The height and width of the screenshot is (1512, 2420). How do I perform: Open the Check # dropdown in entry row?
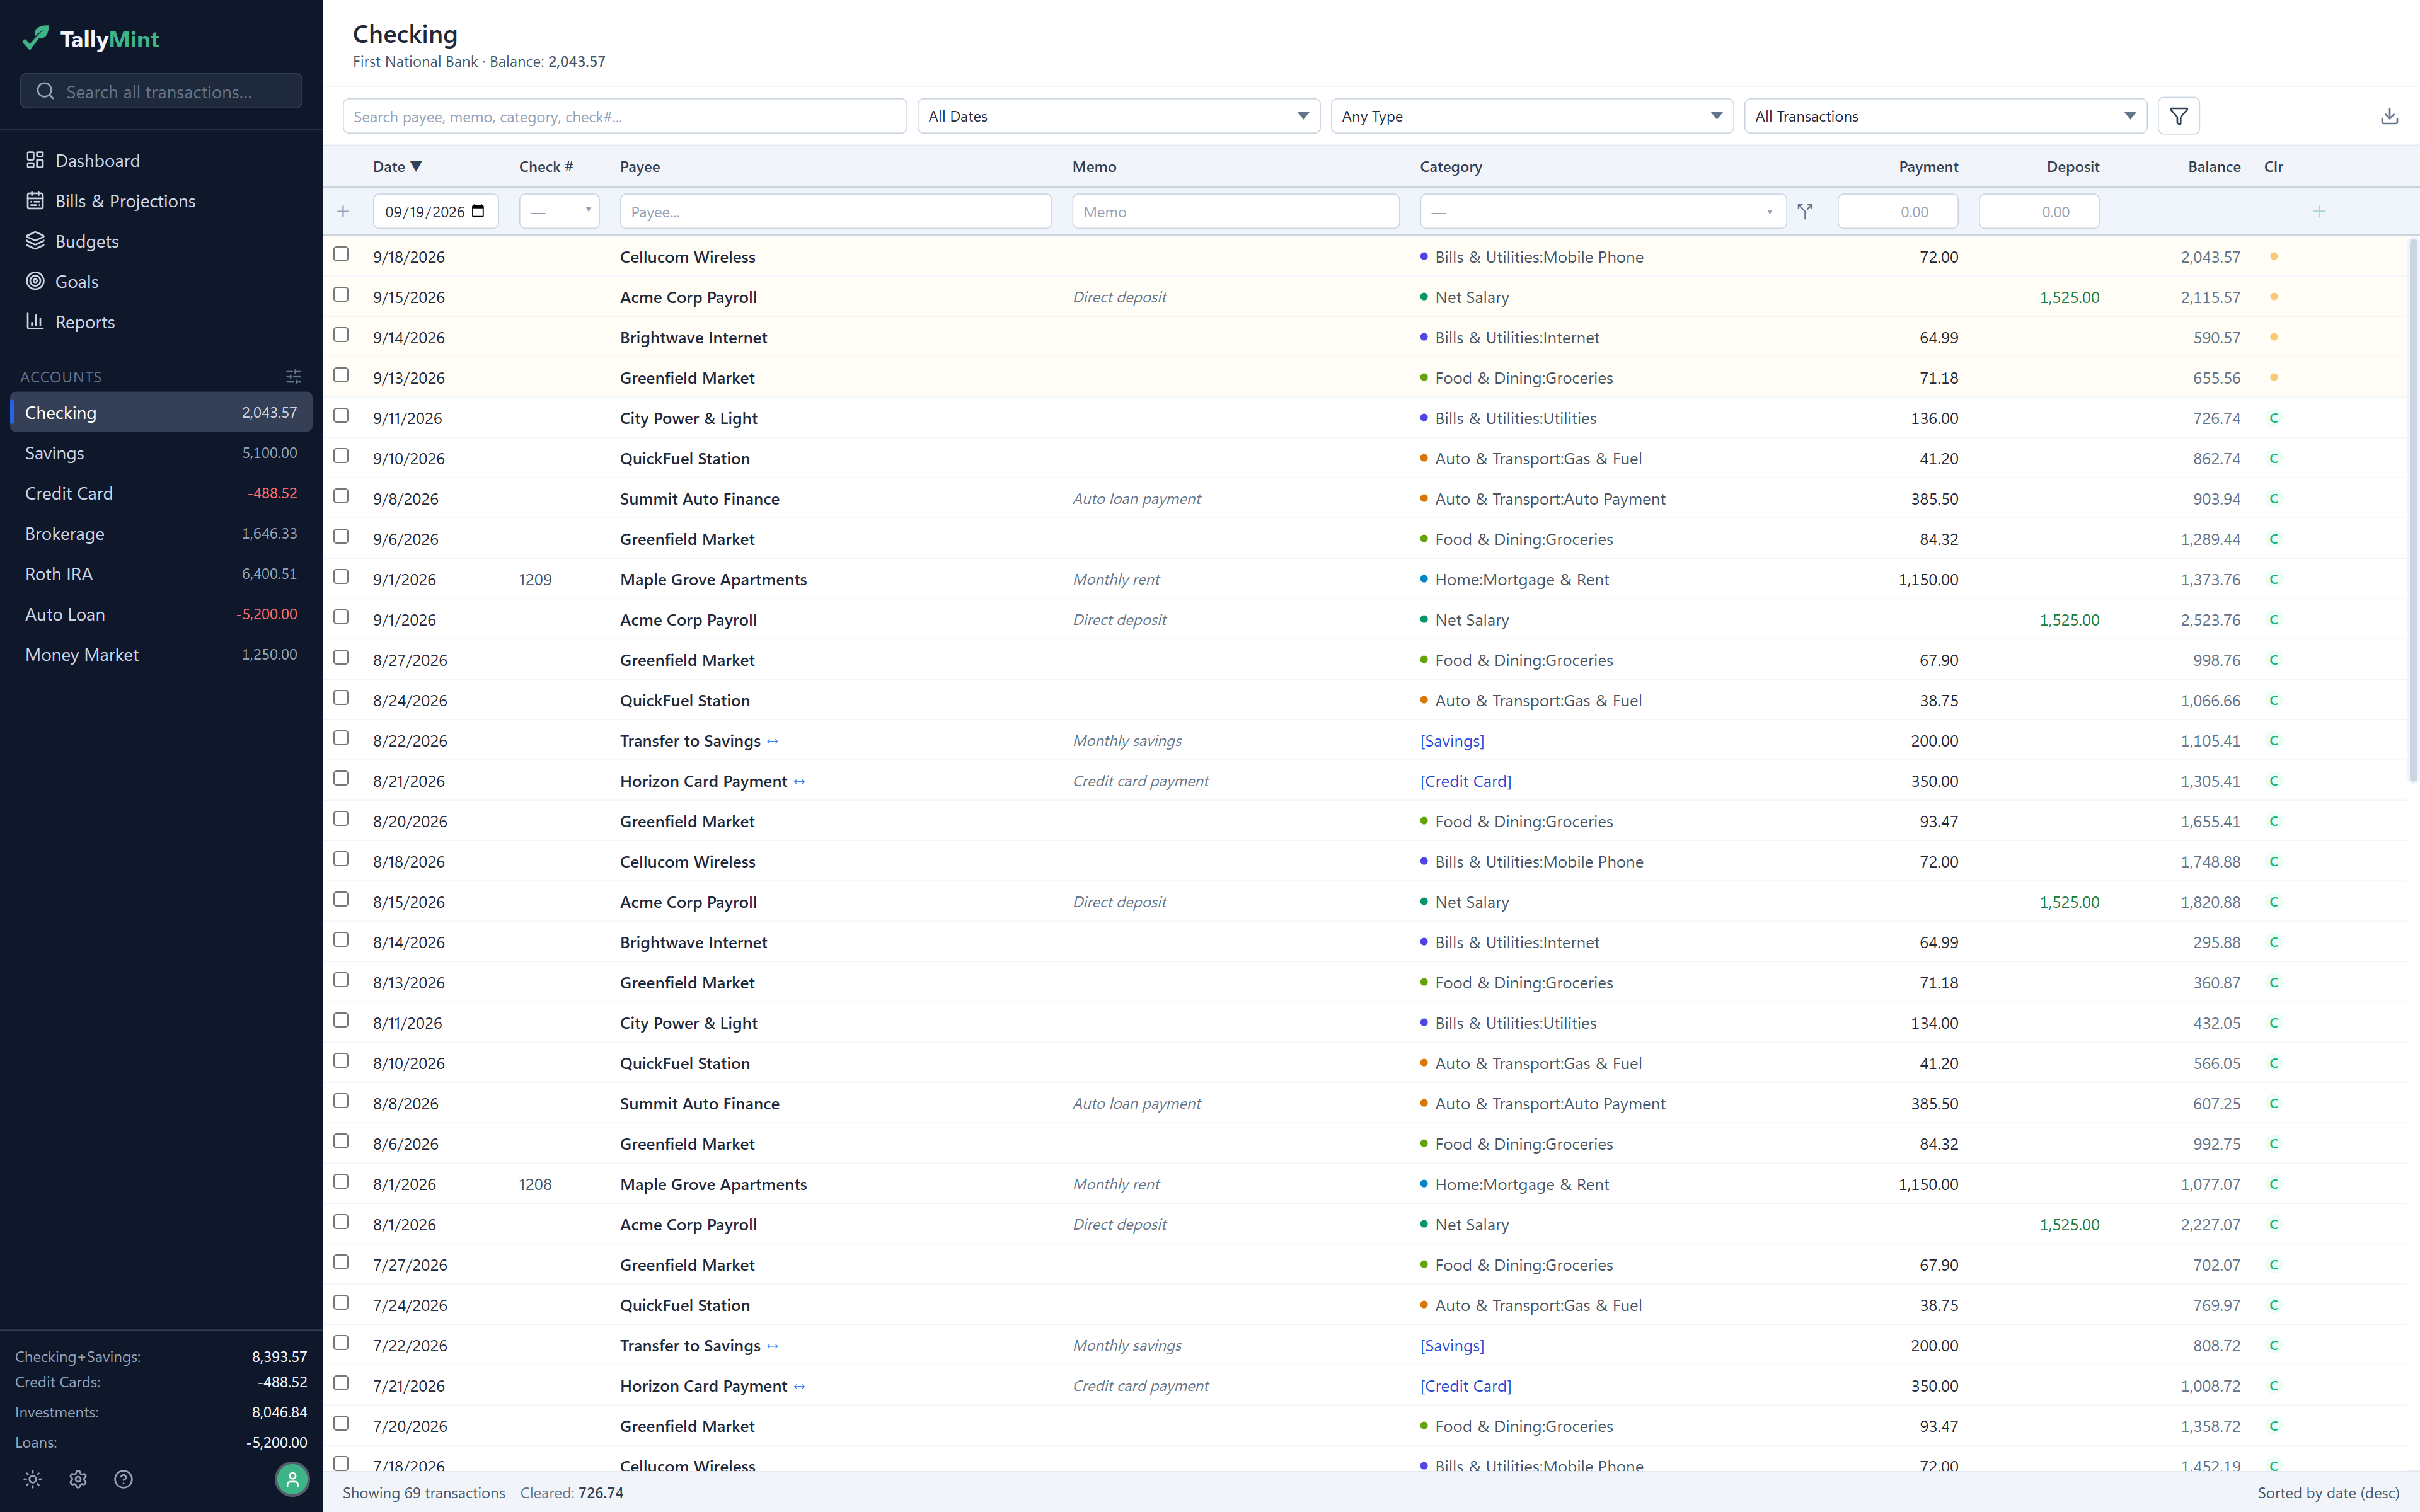click(559, 211)
